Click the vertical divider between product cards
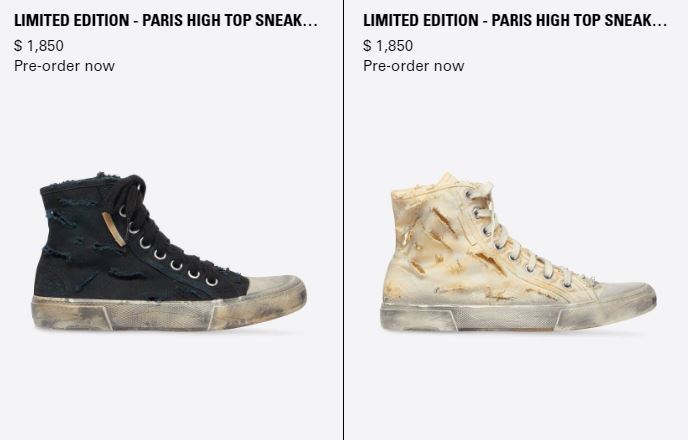 point(344,220)
